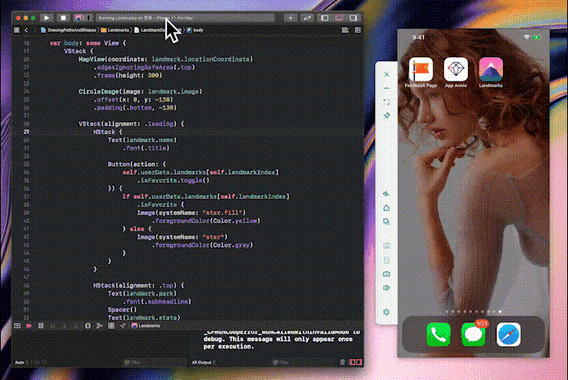This screenshot has width=568, height=380.
Task: Toggle the inspectors panel visibility button
Action: (354, 18)
